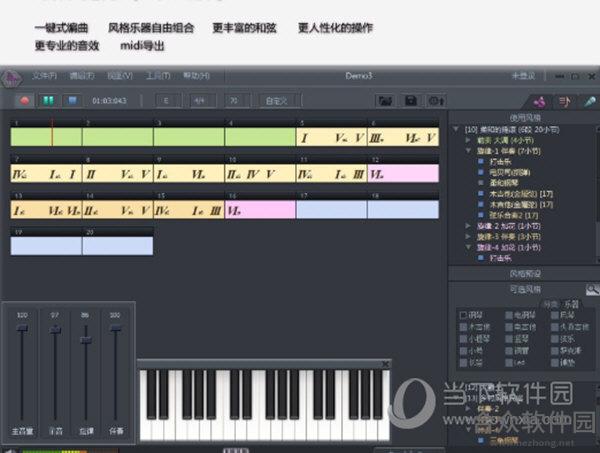The image size is (600, 453).
Task: Check the 钢琴 instrument filter
Action: (463, 315)
